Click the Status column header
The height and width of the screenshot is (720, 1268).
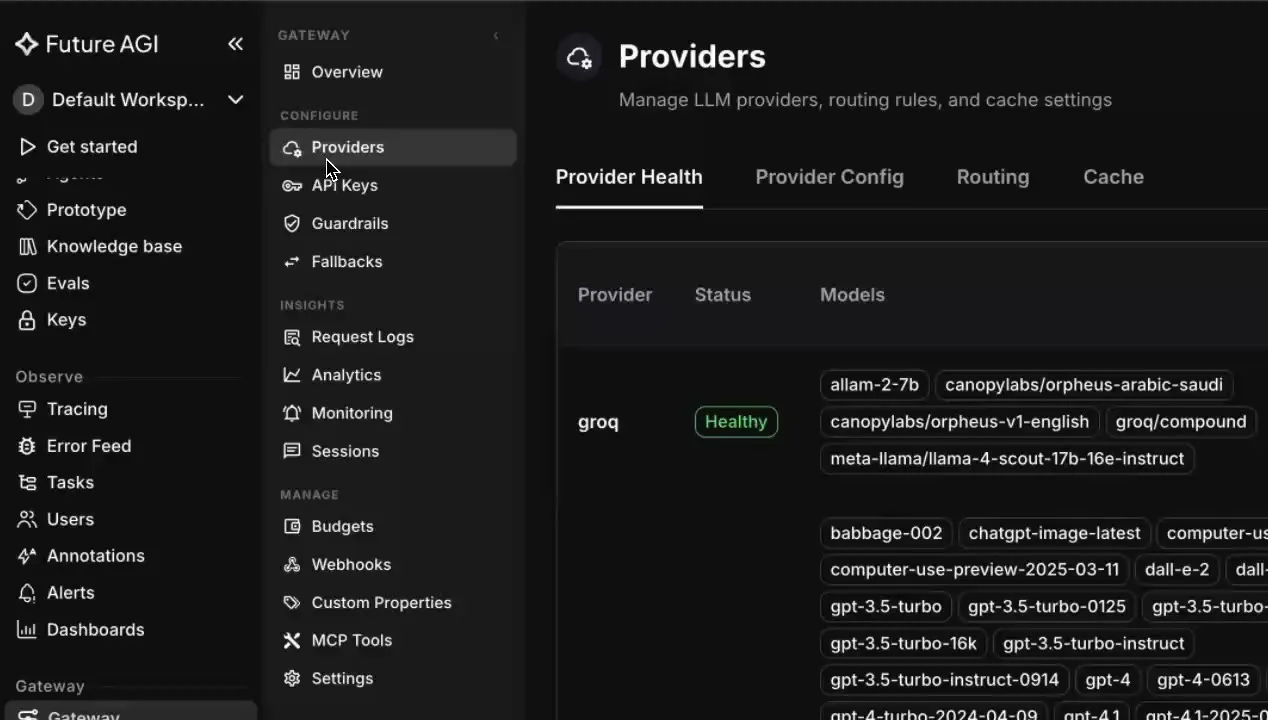(x=723, y=295)
